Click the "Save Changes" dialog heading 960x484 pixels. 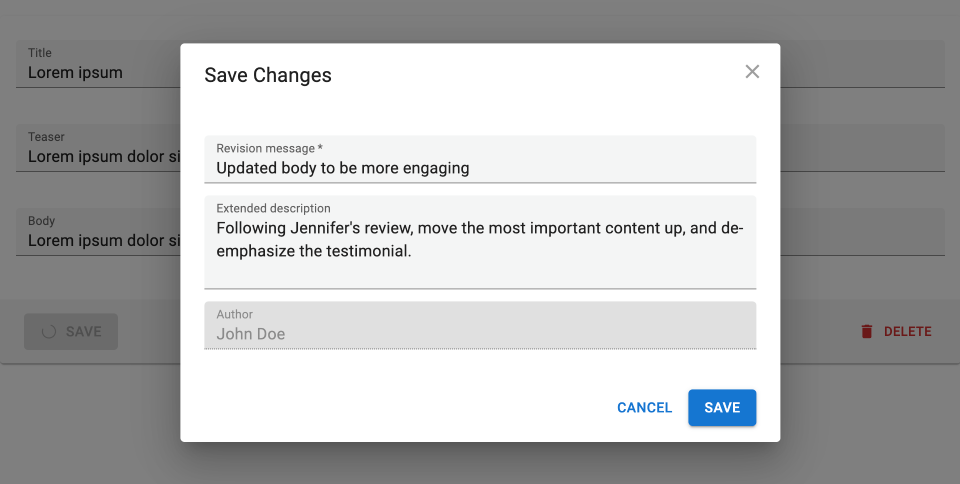click(x=268, y=75)
